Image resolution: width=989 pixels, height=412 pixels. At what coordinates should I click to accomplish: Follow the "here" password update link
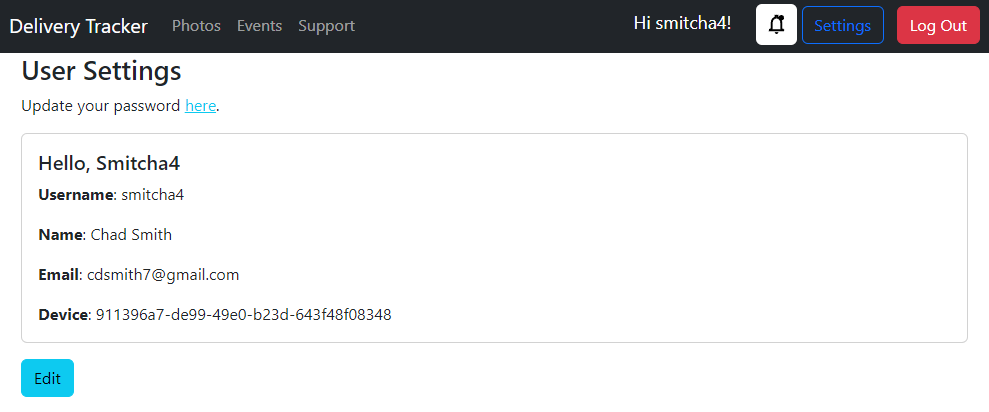point(200,106)
